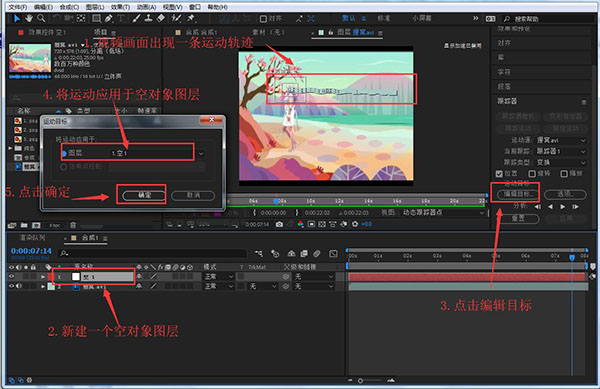
Task: Click analyze forward play arrow in tracker
Action: point(562,207)
